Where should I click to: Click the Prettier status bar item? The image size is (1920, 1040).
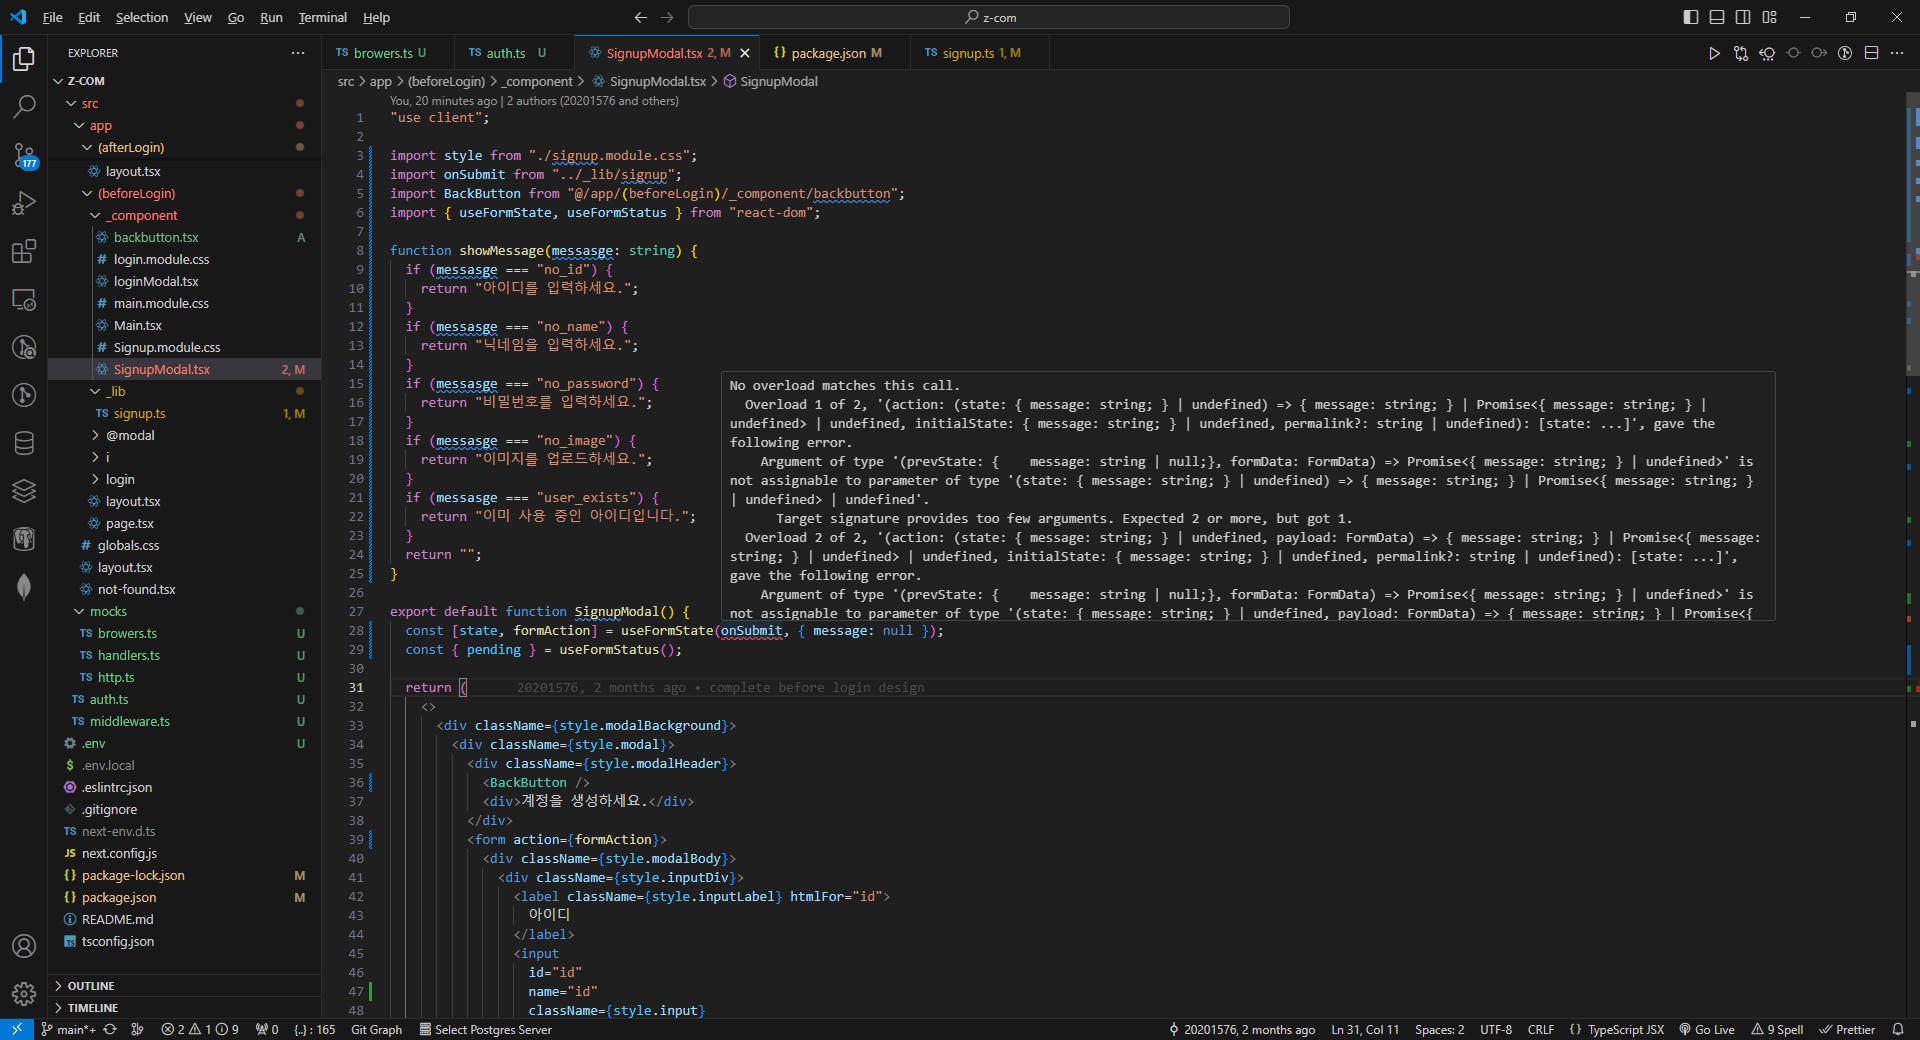pos(1847,1029)
